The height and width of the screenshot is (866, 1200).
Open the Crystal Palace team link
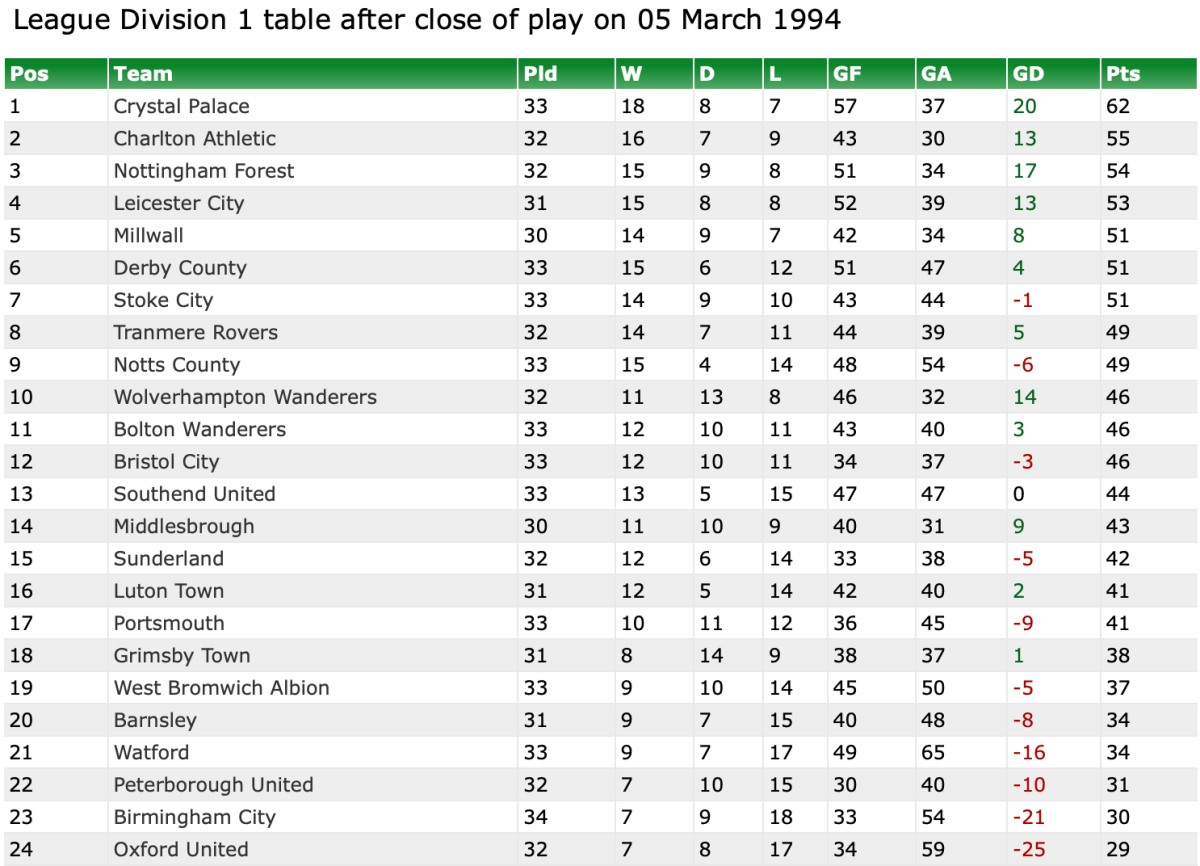pyautogui.click(x=181, y=106)
